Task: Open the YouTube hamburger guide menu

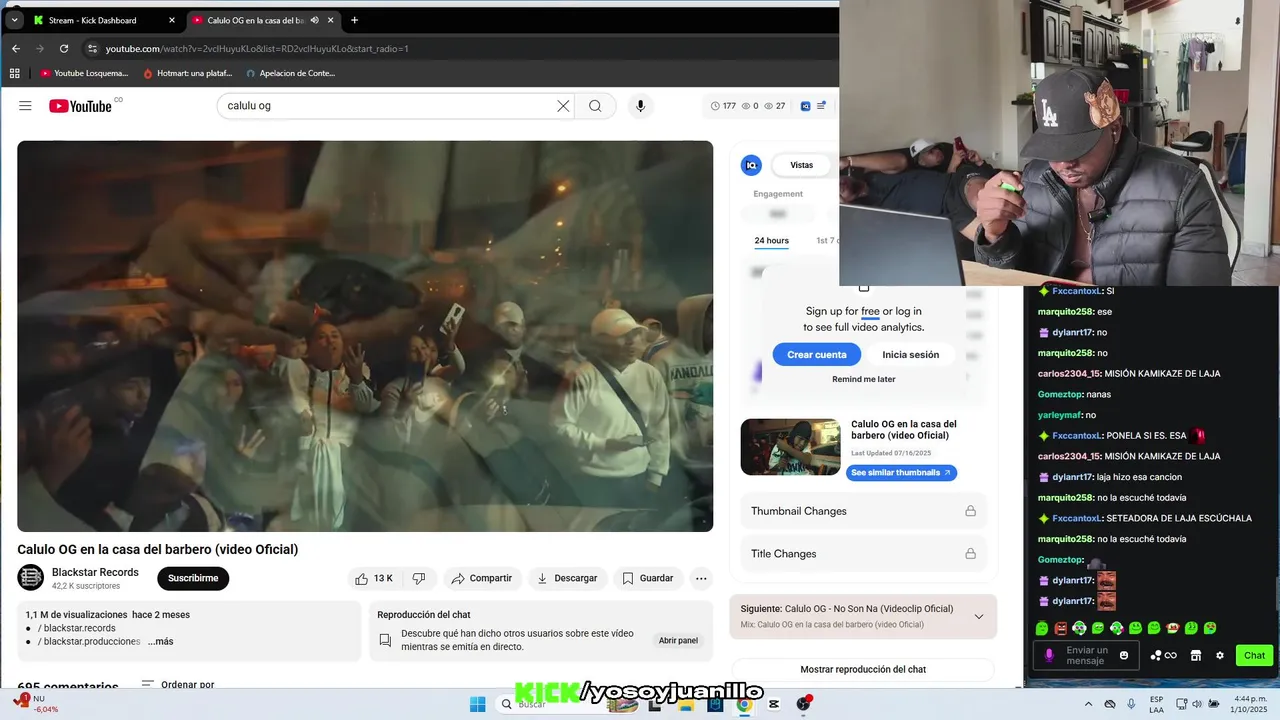Action: (x=25, y=106)
